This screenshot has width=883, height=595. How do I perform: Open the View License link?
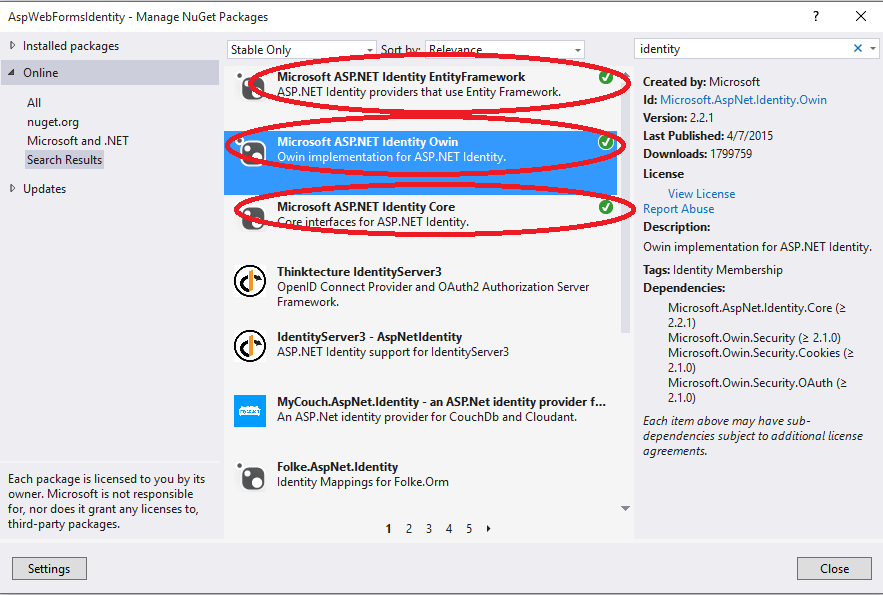[702, 194]
